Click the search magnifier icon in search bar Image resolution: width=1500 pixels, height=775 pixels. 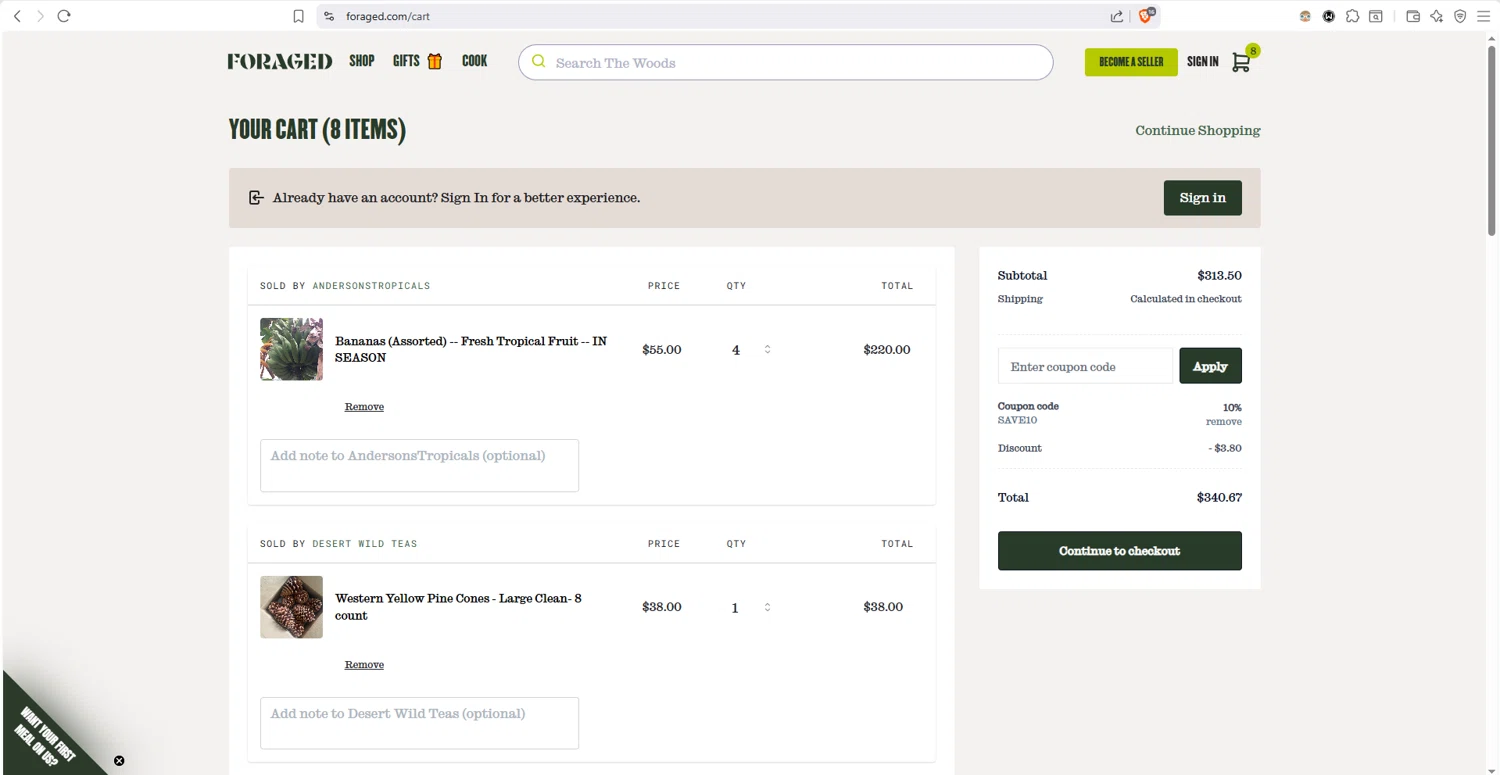[x=539, y=62]
